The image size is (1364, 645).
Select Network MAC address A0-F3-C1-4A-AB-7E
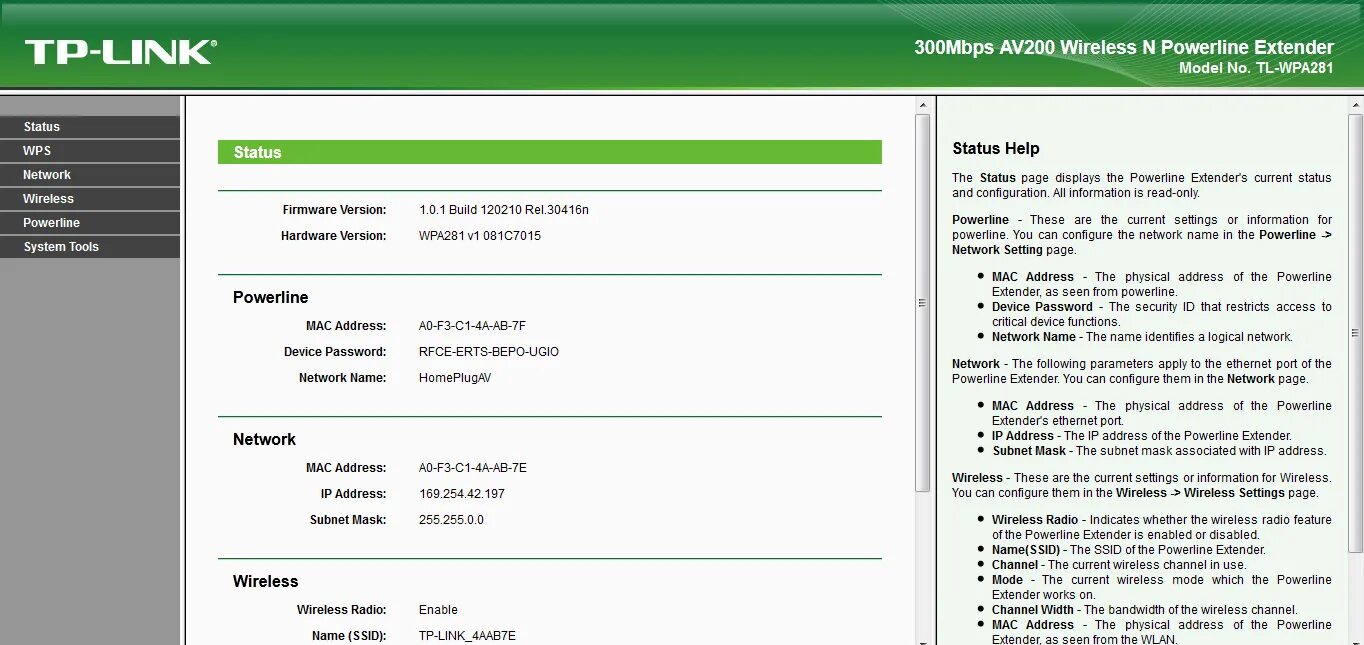(x=473, y=468)
